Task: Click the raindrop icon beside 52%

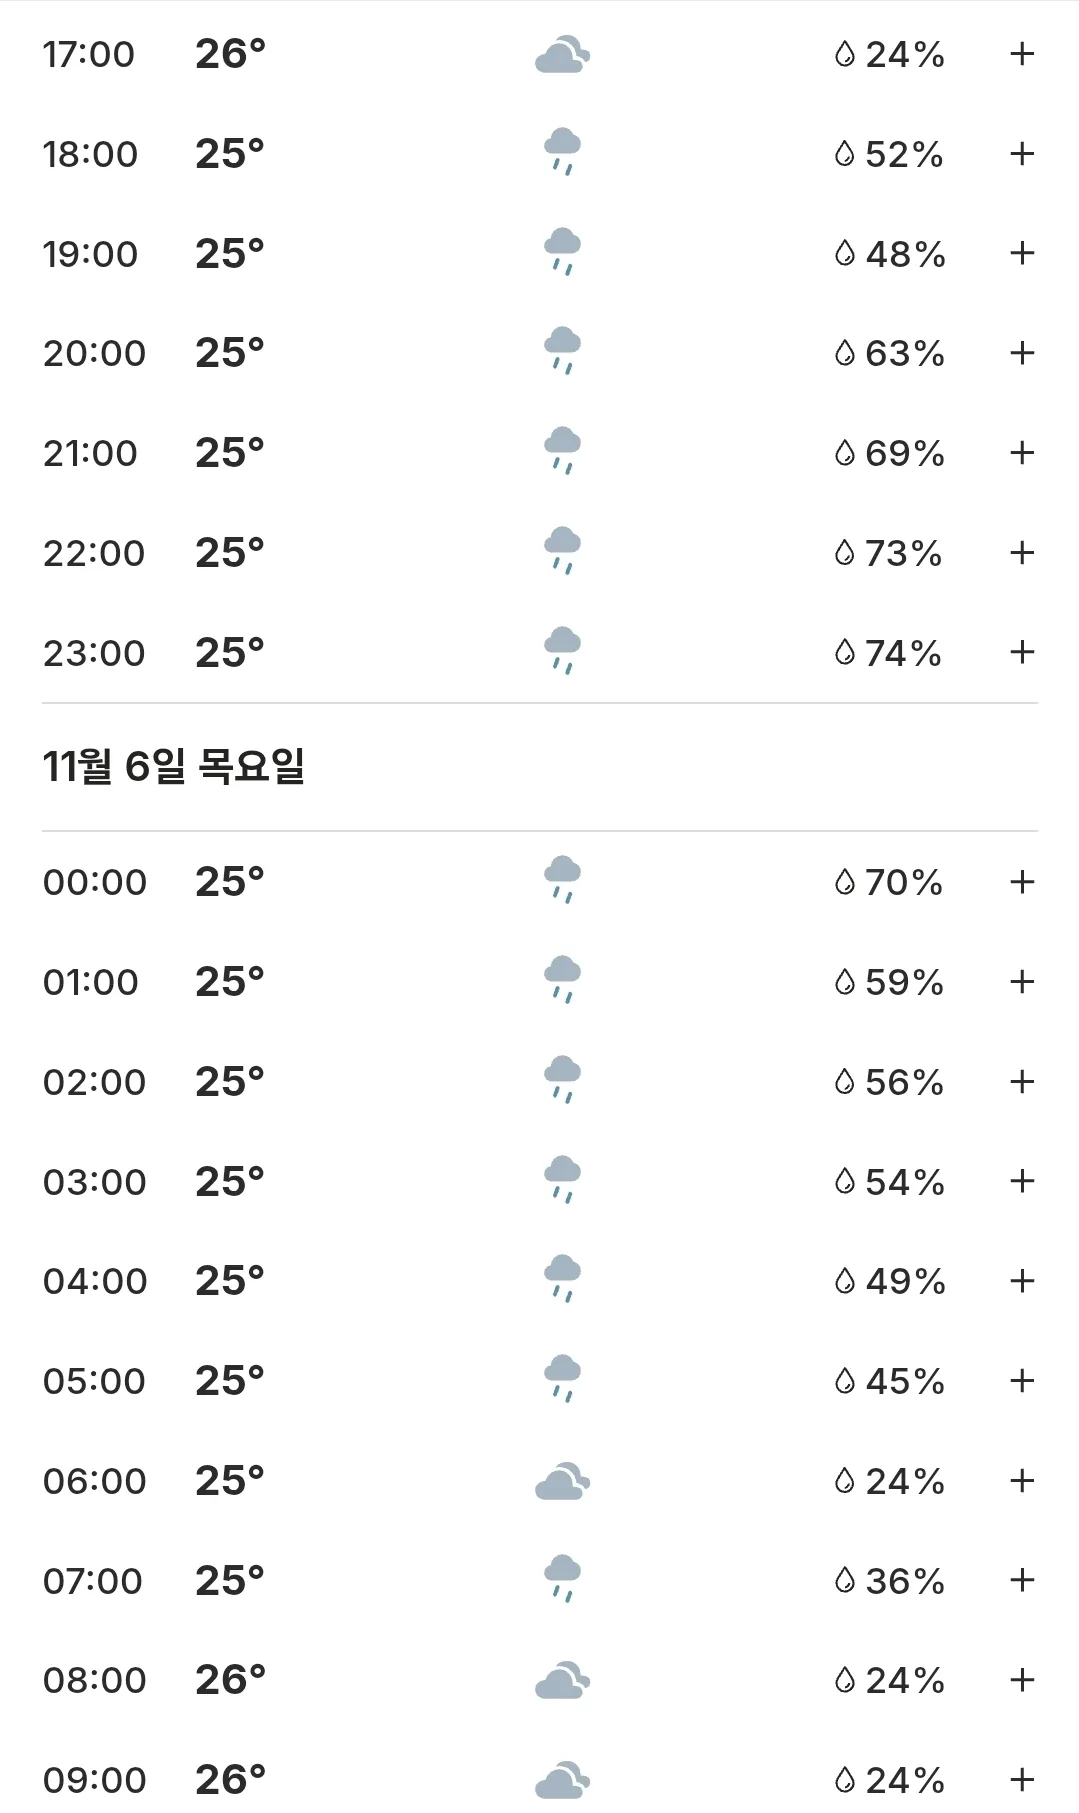Action: pos(845,154)
